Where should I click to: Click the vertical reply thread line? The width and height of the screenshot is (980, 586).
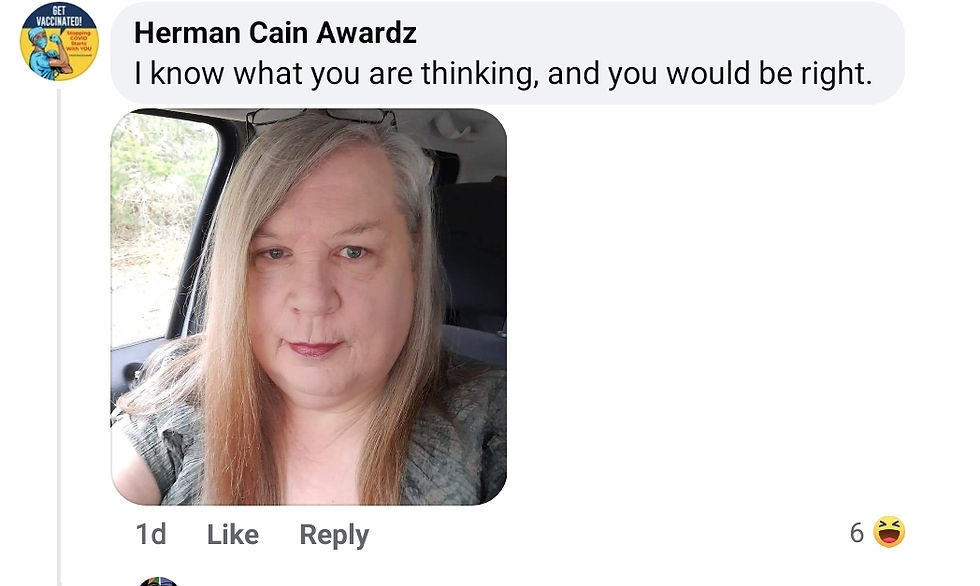tap(59, 337)
